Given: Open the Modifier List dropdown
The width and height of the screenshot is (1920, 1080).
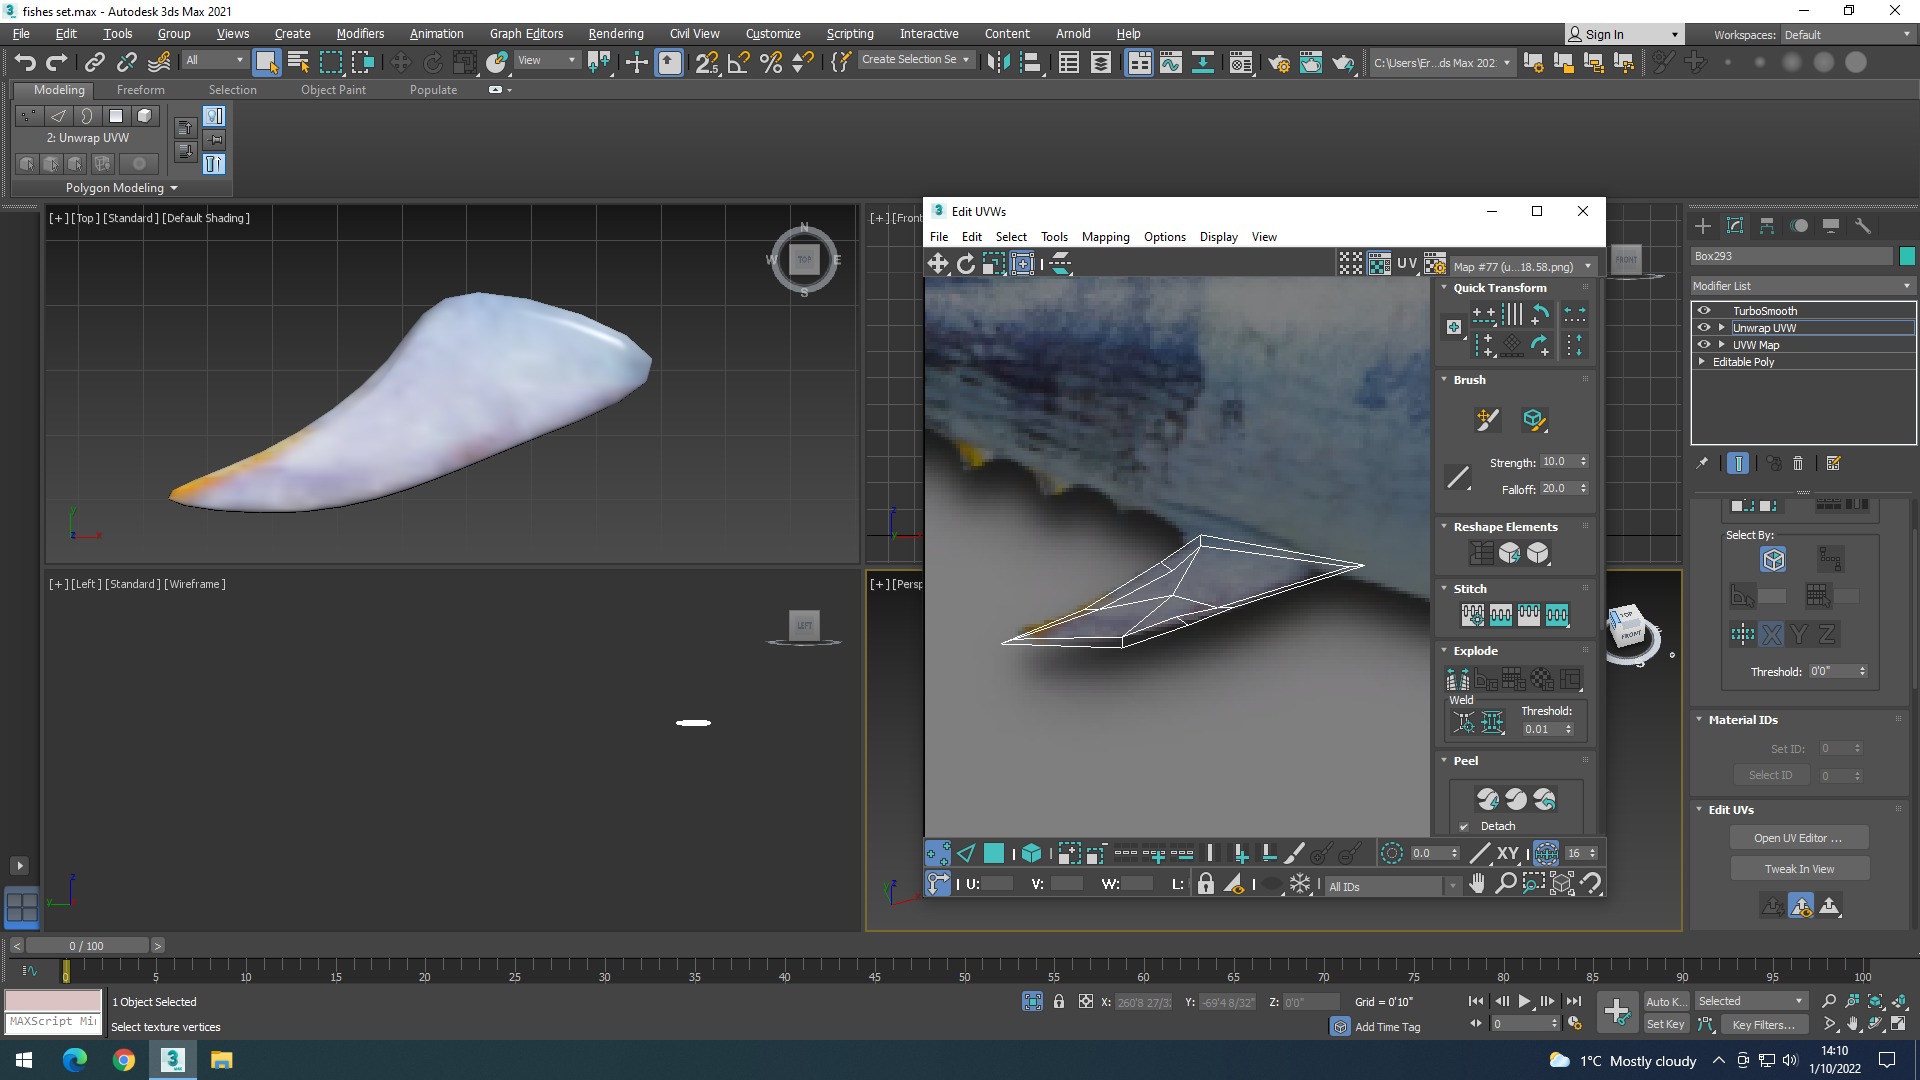Looking at the screenshot, I should pos(1802,286).
